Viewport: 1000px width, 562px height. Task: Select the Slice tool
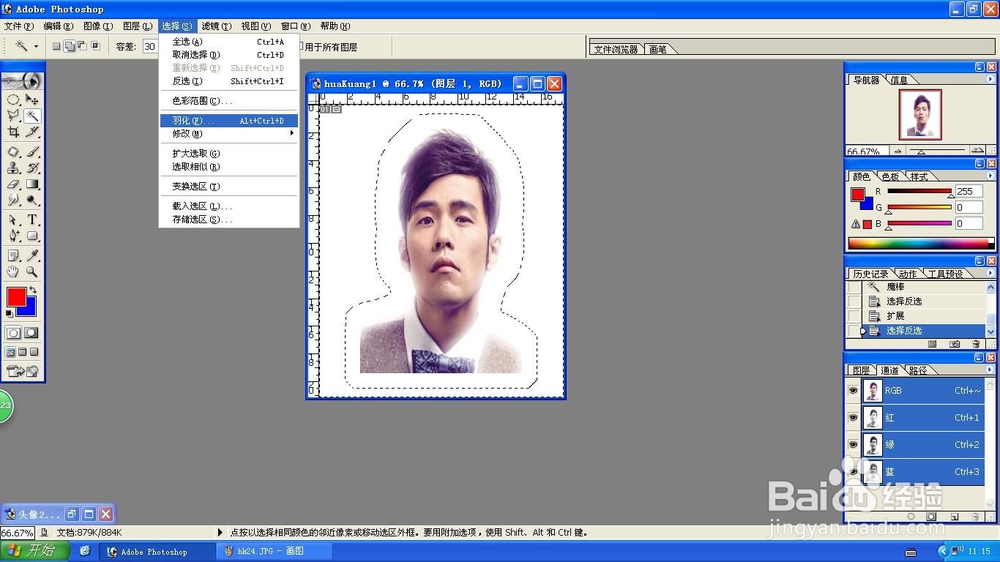[x=32, y=131]
